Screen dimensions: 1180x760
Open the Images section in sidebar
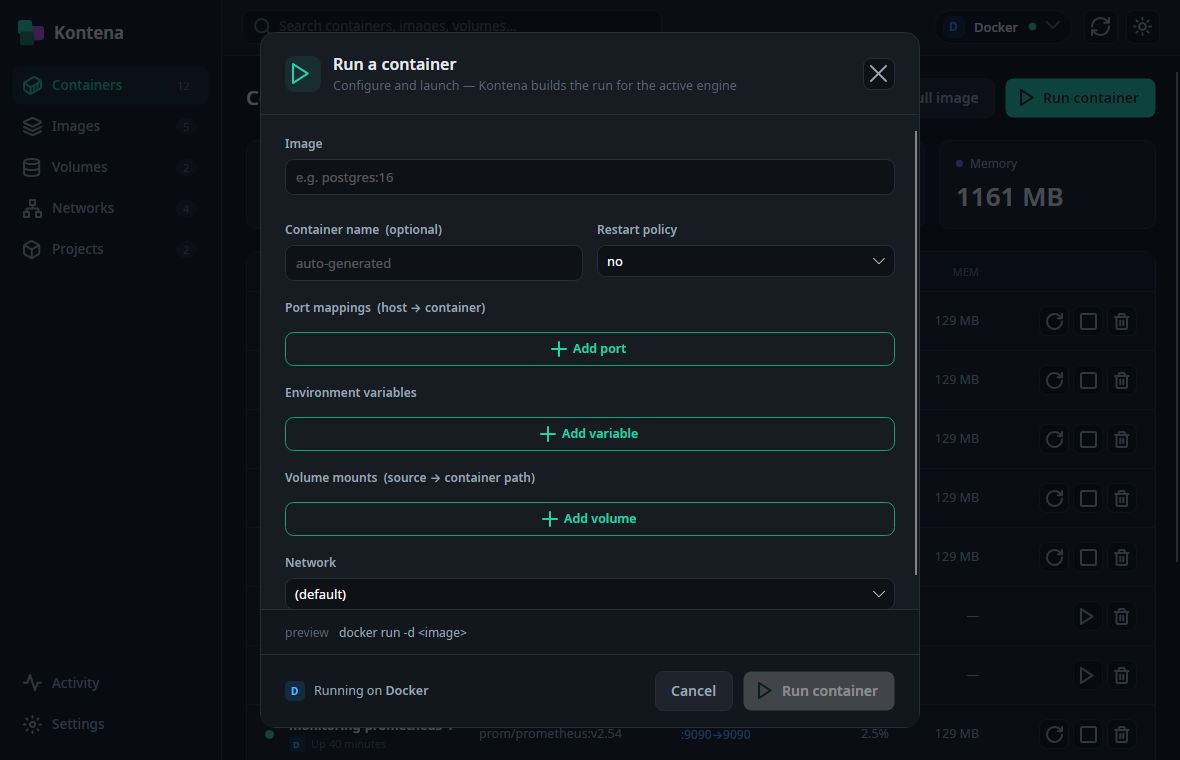coord(110,126)
